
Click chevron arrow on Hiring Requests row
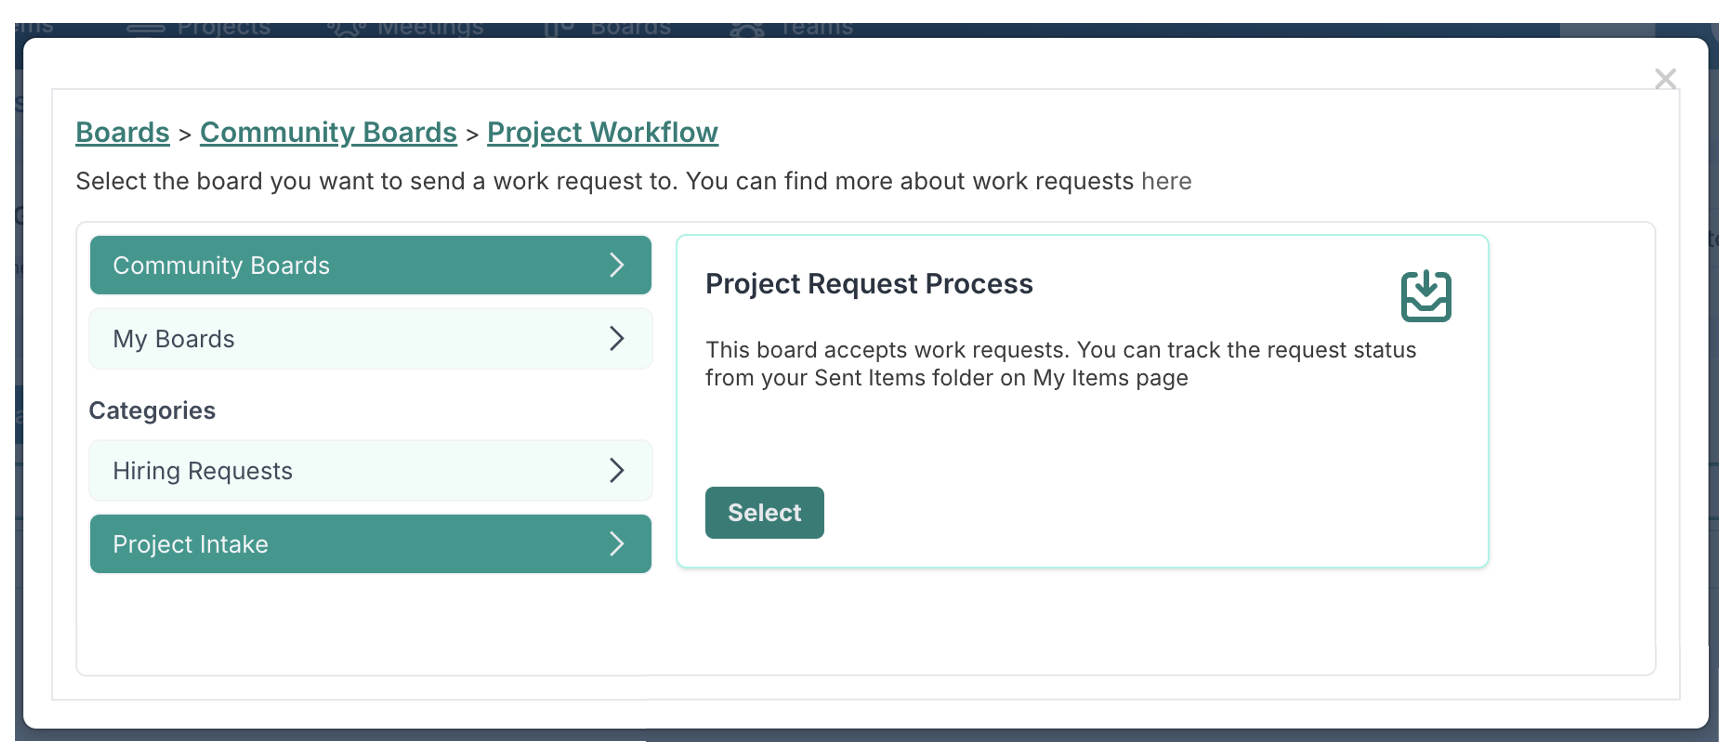616,471
